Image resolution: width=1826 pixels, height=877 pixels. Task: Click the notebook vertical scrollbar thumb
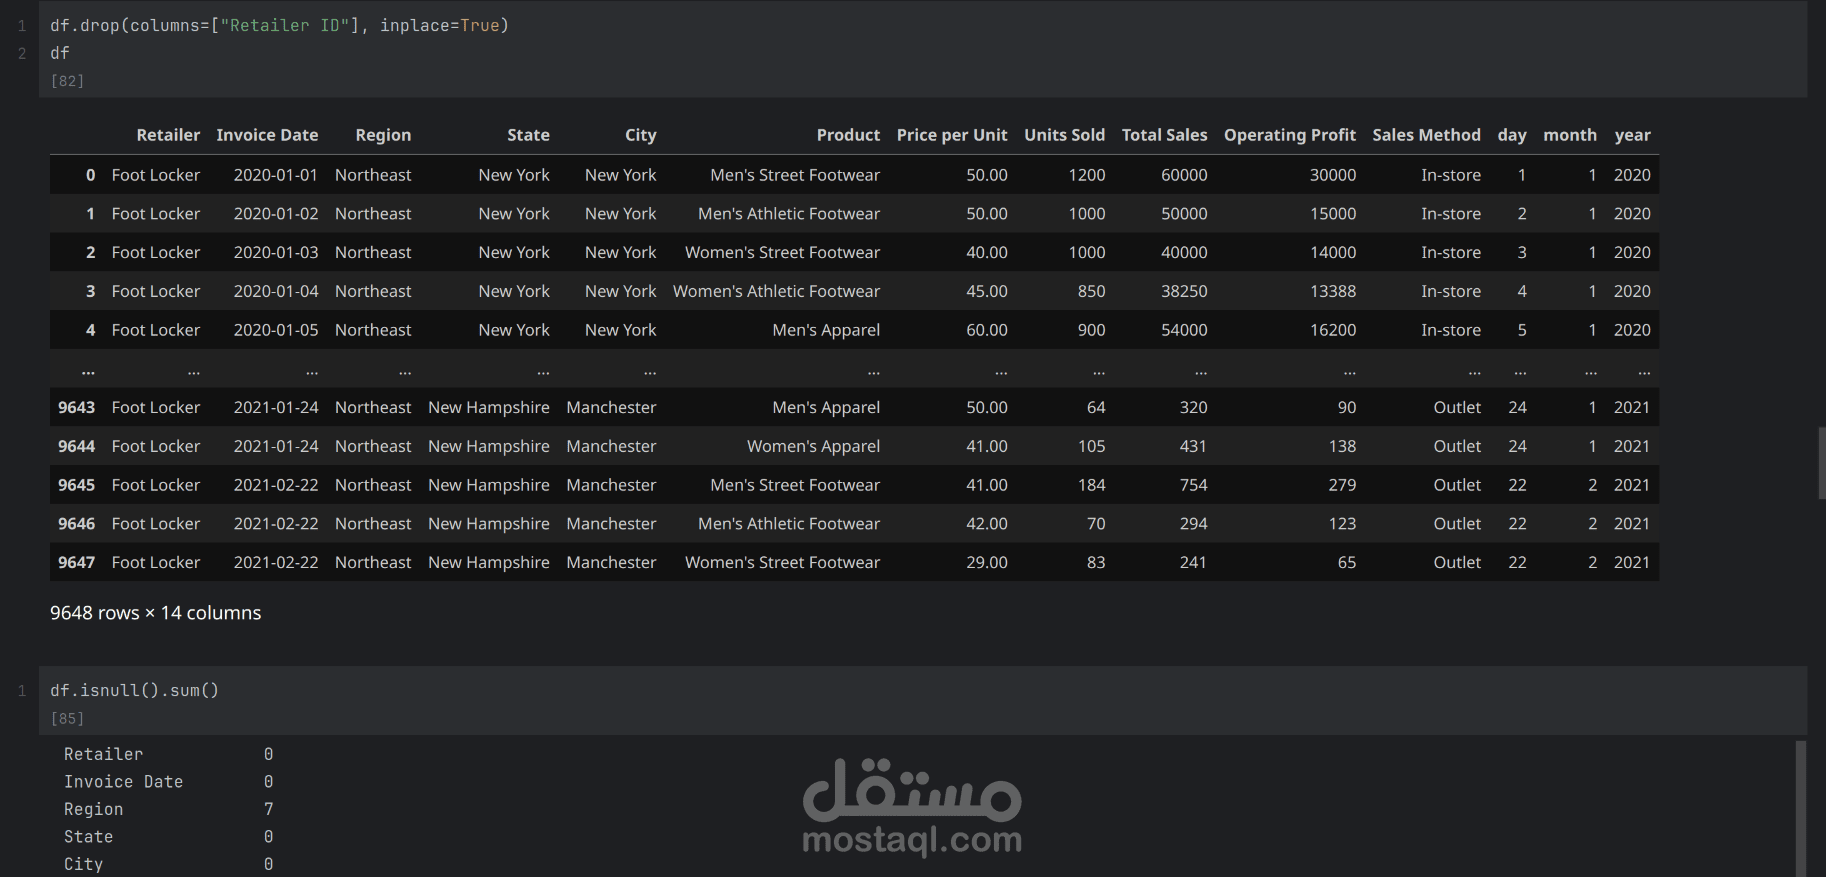tap(1821, 463)
